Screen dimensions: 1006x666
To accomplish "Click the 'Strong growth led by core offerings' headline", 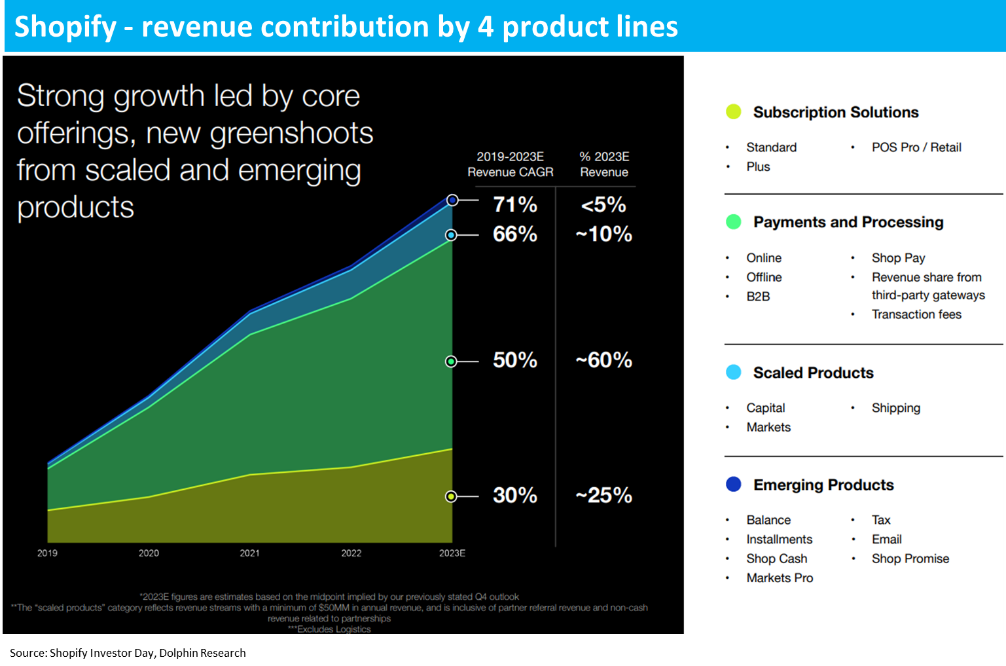I will [x=195, y=151].
